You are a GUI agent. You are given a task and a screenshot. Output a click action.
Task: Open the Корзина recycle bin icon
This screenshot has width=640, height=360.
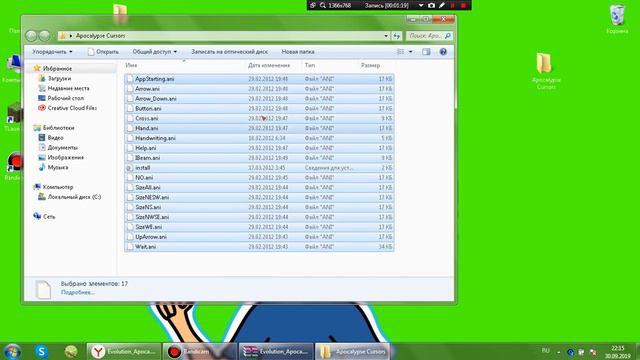pos(617,19)
